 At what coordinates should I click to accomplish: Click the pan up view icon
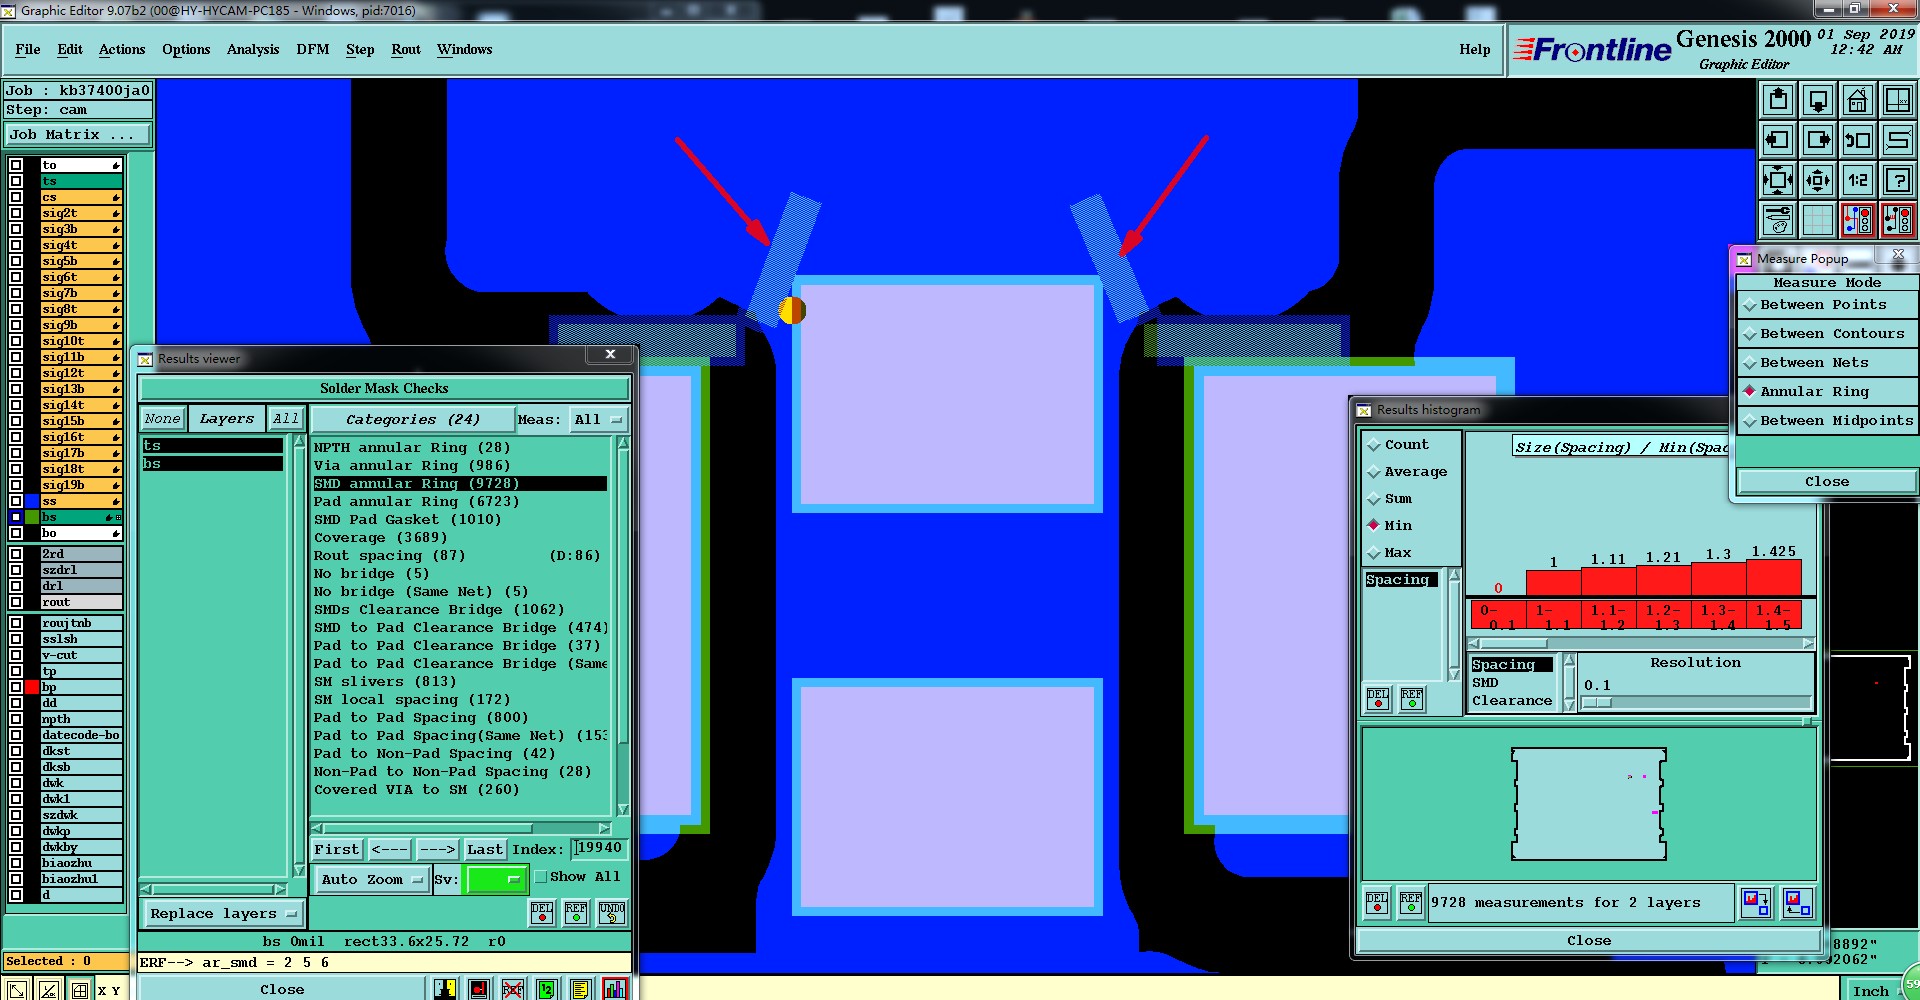click(x=1778, y=100)
